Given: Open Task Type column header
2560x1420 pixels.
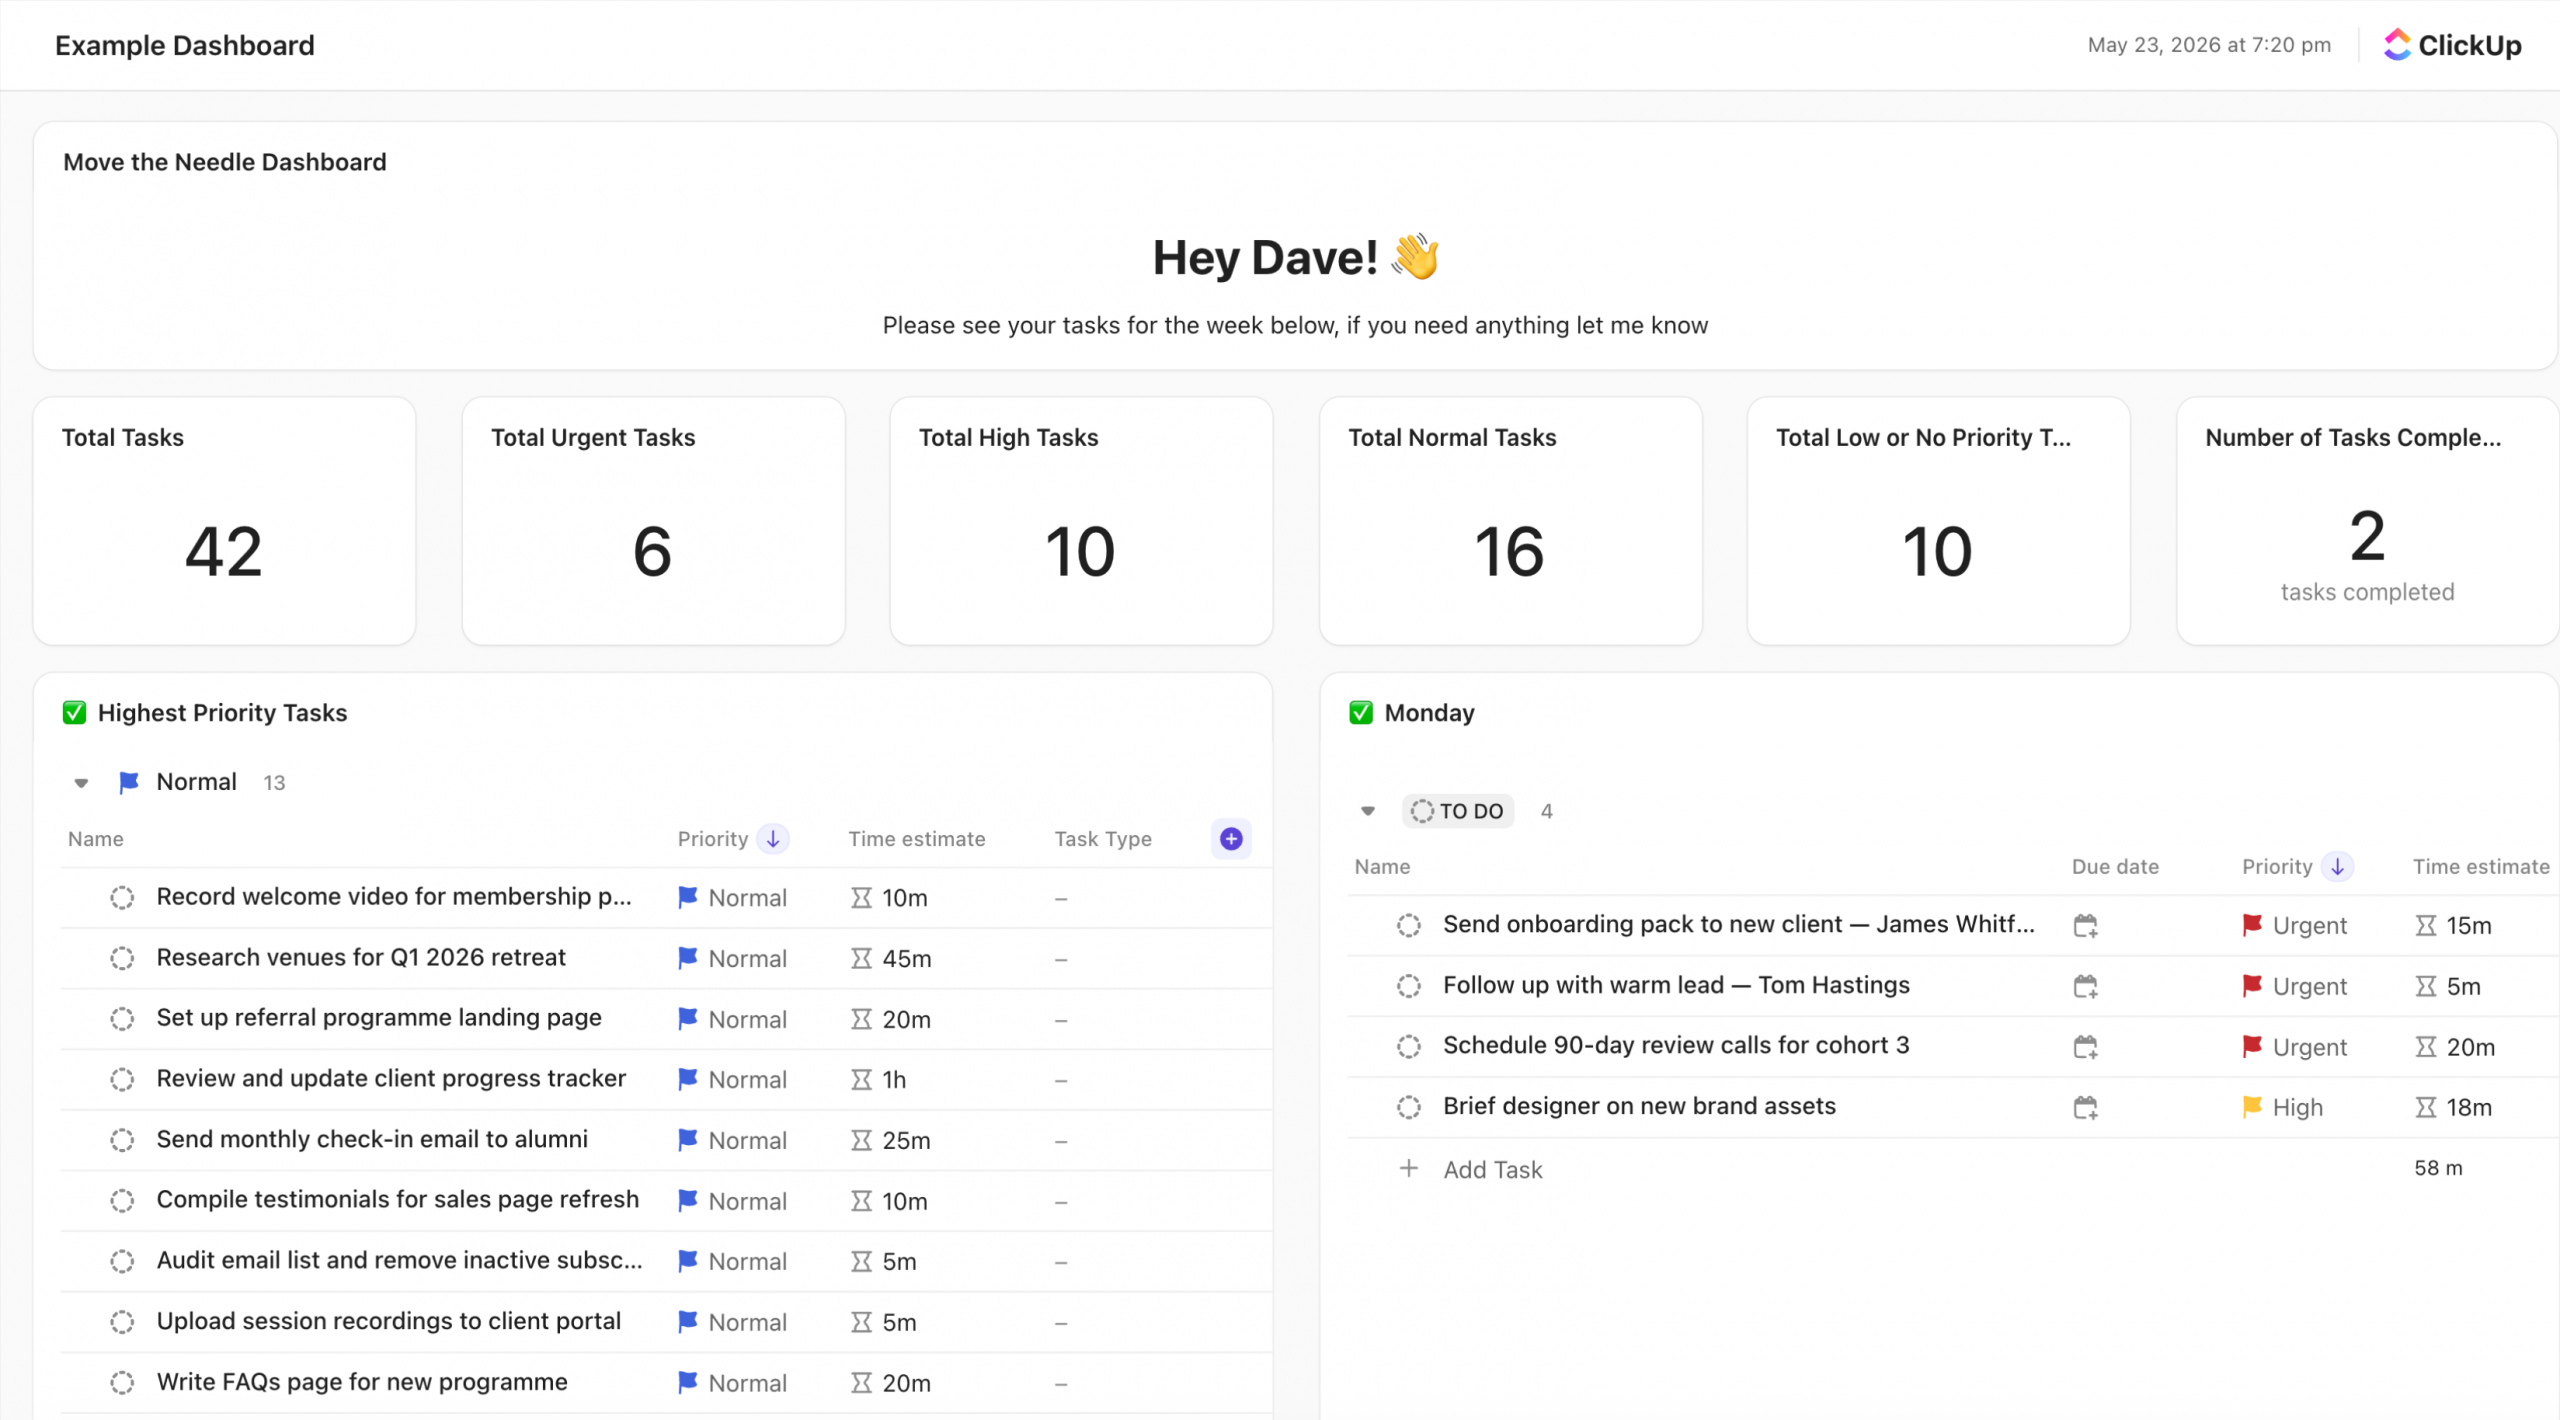Looking at the screenshot, I should point(1102,839).
